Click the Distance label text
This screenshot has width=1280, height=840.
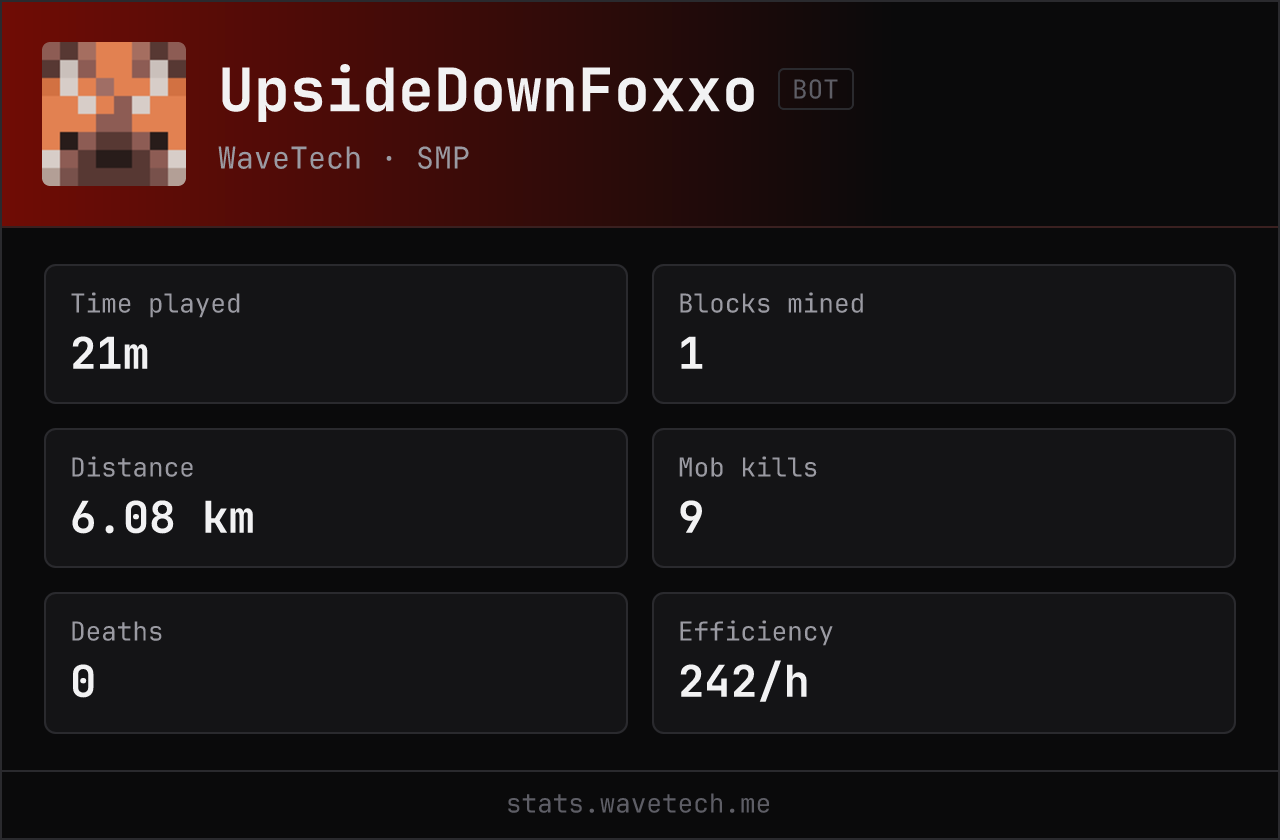(132, 467)
